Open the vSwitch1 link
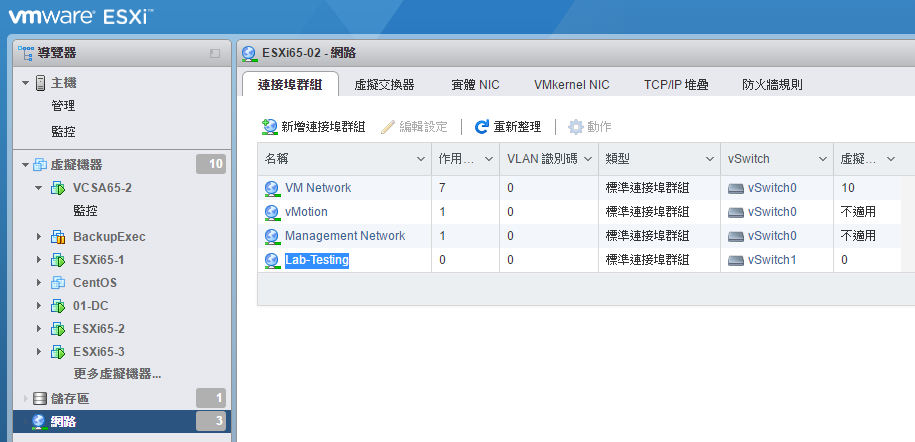 pos(772,260)
